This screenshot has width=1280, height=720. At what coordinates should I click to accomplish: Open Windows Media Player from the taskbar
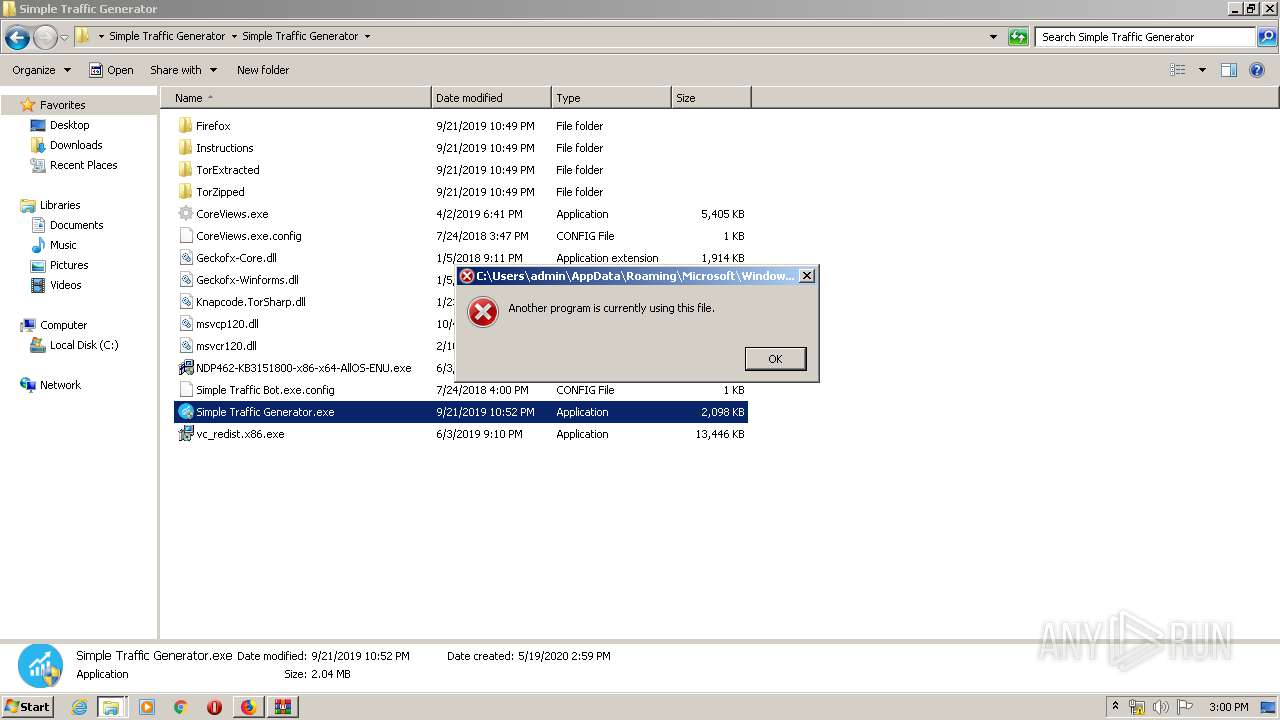pyautogui.click(x=147, y=707)
